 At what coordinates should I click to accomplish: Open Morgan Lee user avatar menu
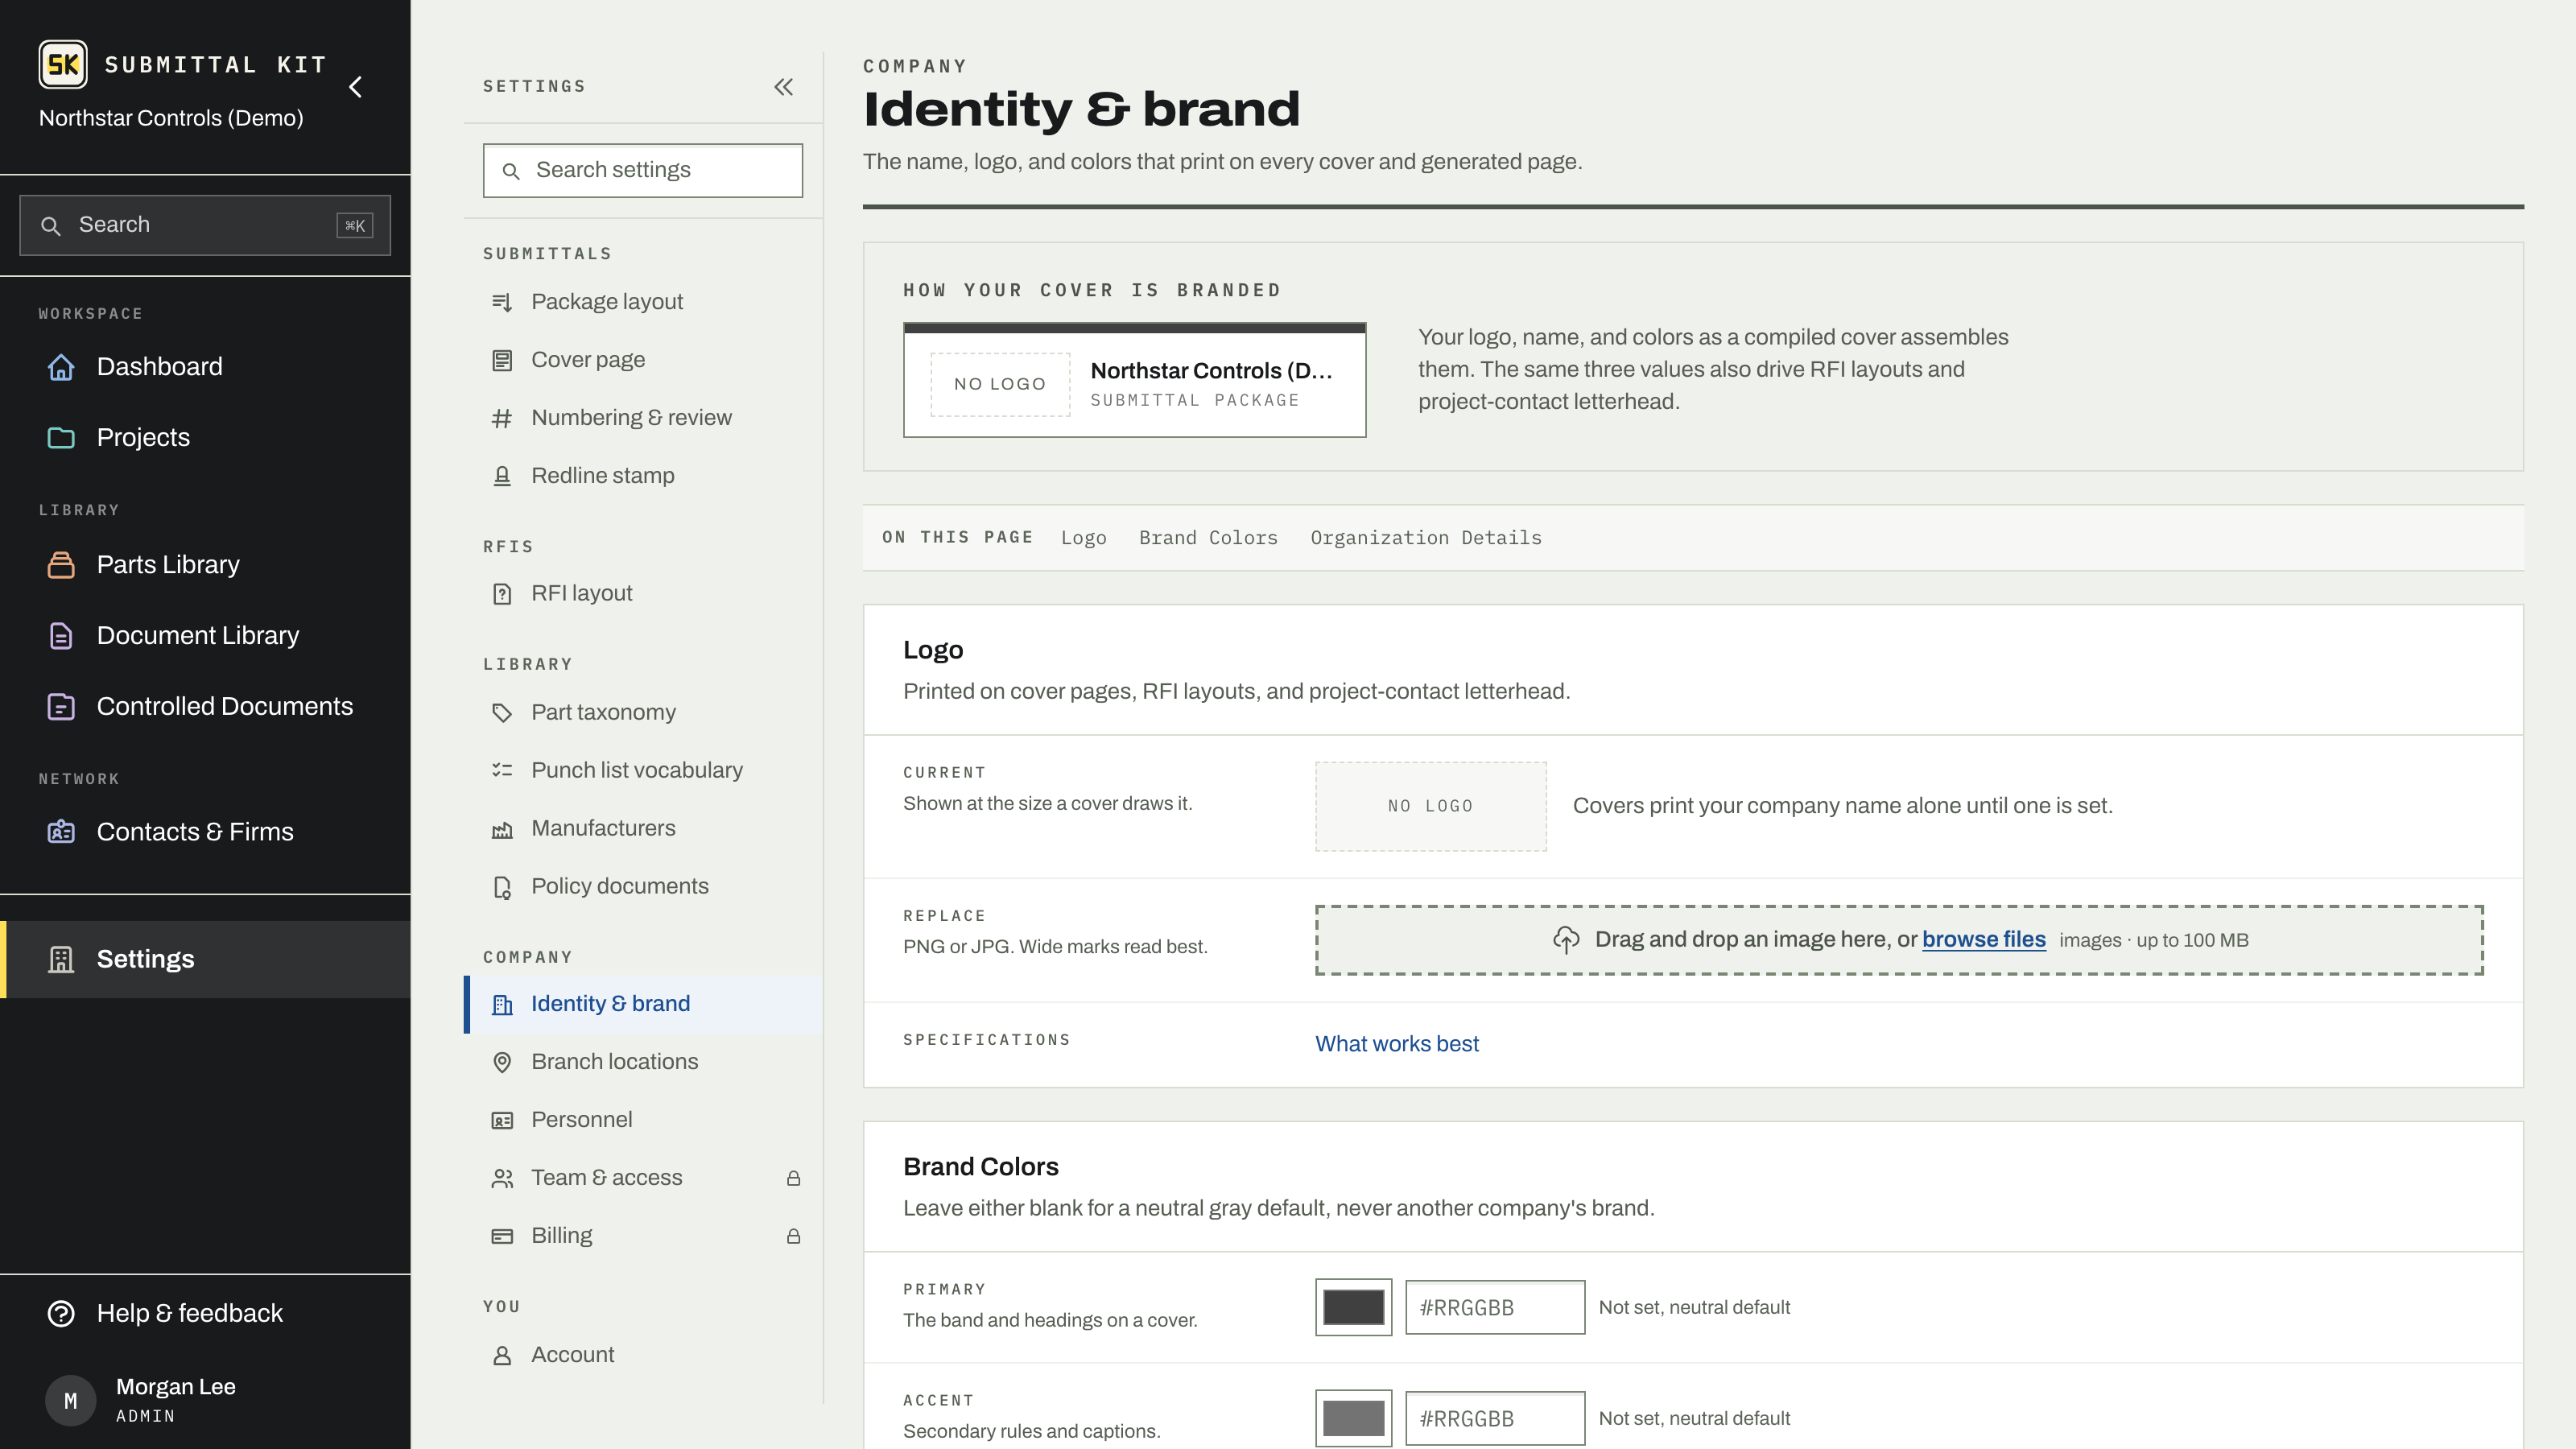(70, 1400)
